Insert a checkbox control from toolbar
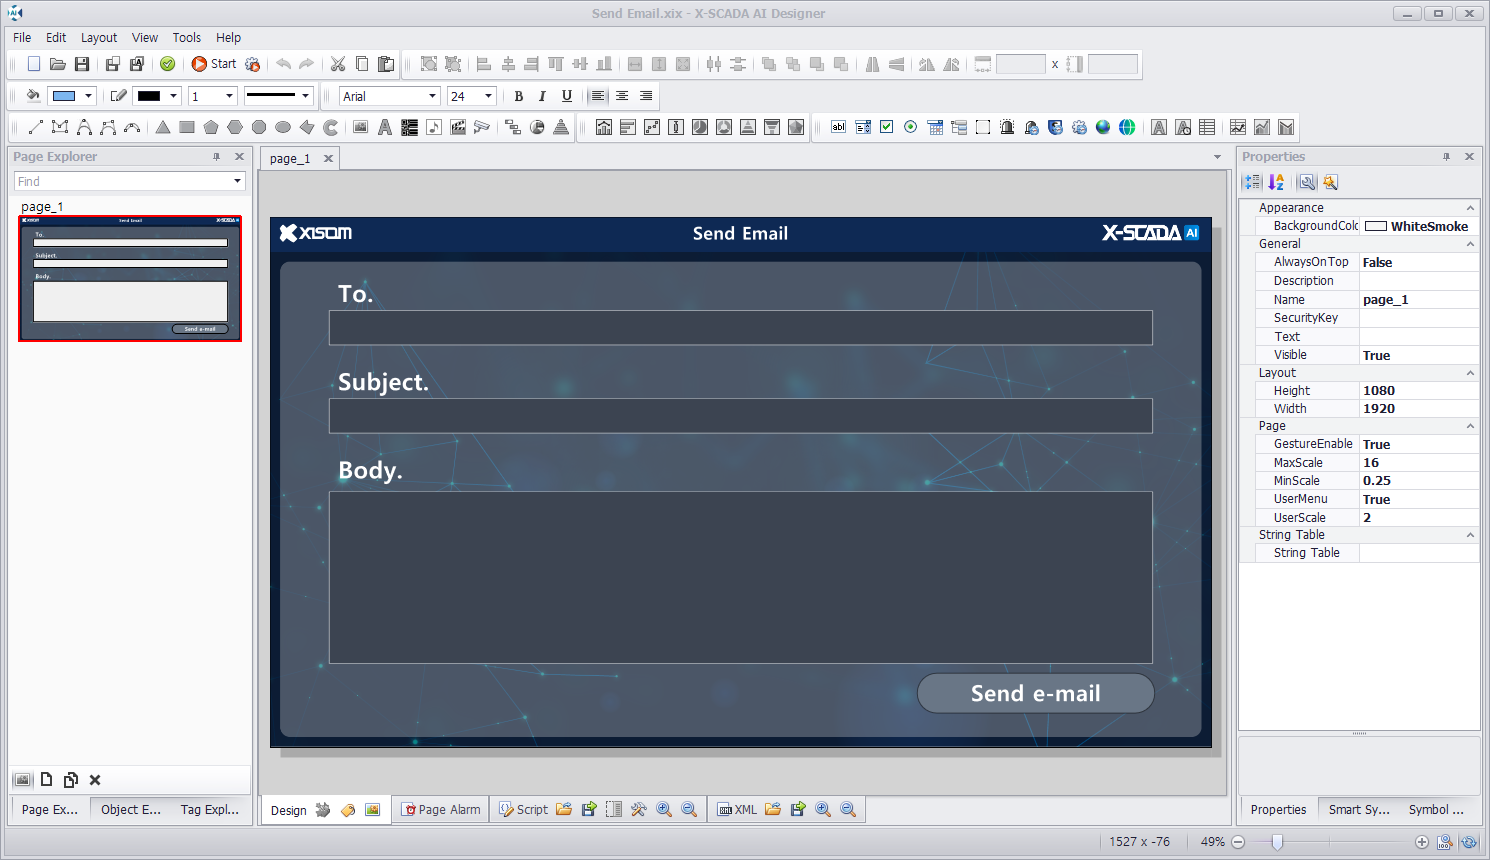Screen dimensions: 1490x860 click(886, 127)
